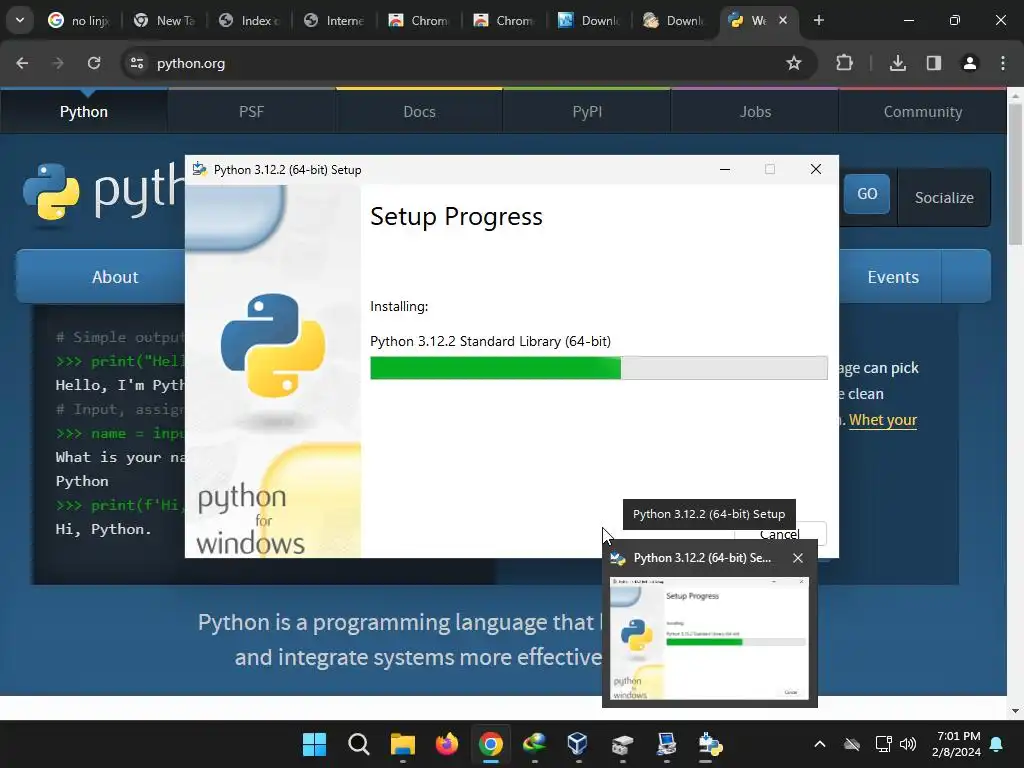The height and width of the screenshot is (768, 1024).
Task: Bookmark this page with the star
Action: point(793,63)
